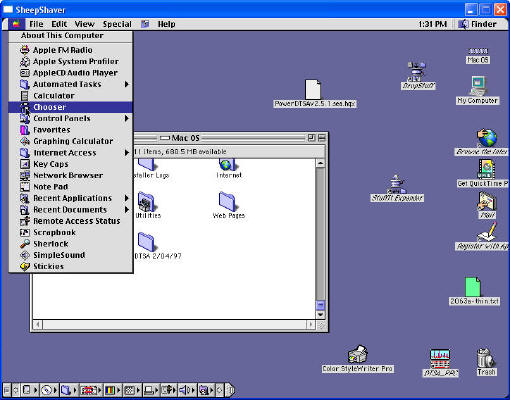Open the File menu
510x400 pixels.
[36, 24]
